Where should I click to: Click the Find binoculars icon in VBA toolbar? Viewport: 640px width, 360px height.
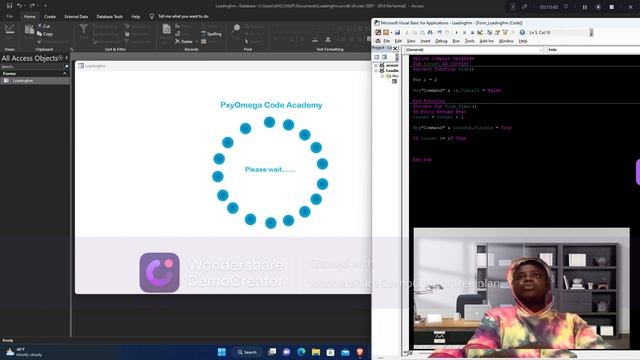430,32
